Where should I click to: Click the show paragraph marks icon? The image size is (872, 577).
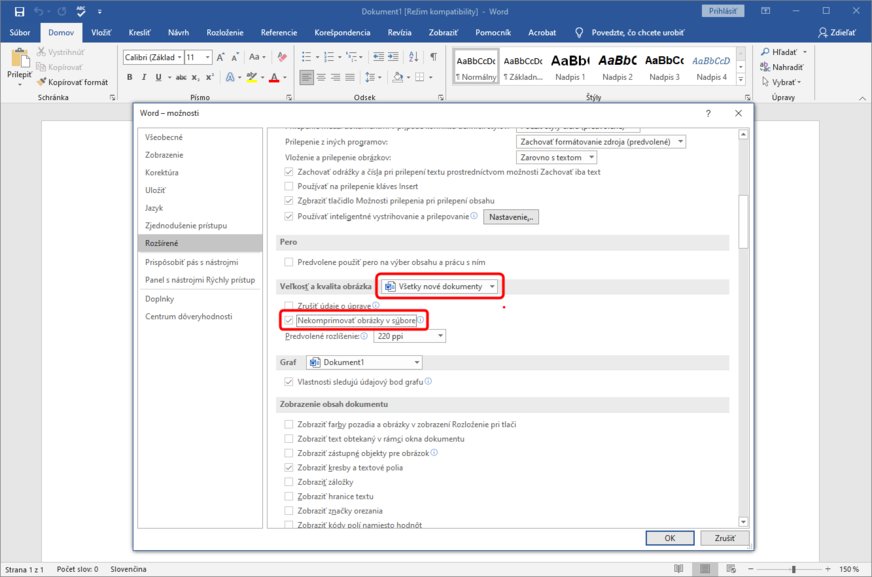point(433,57)
